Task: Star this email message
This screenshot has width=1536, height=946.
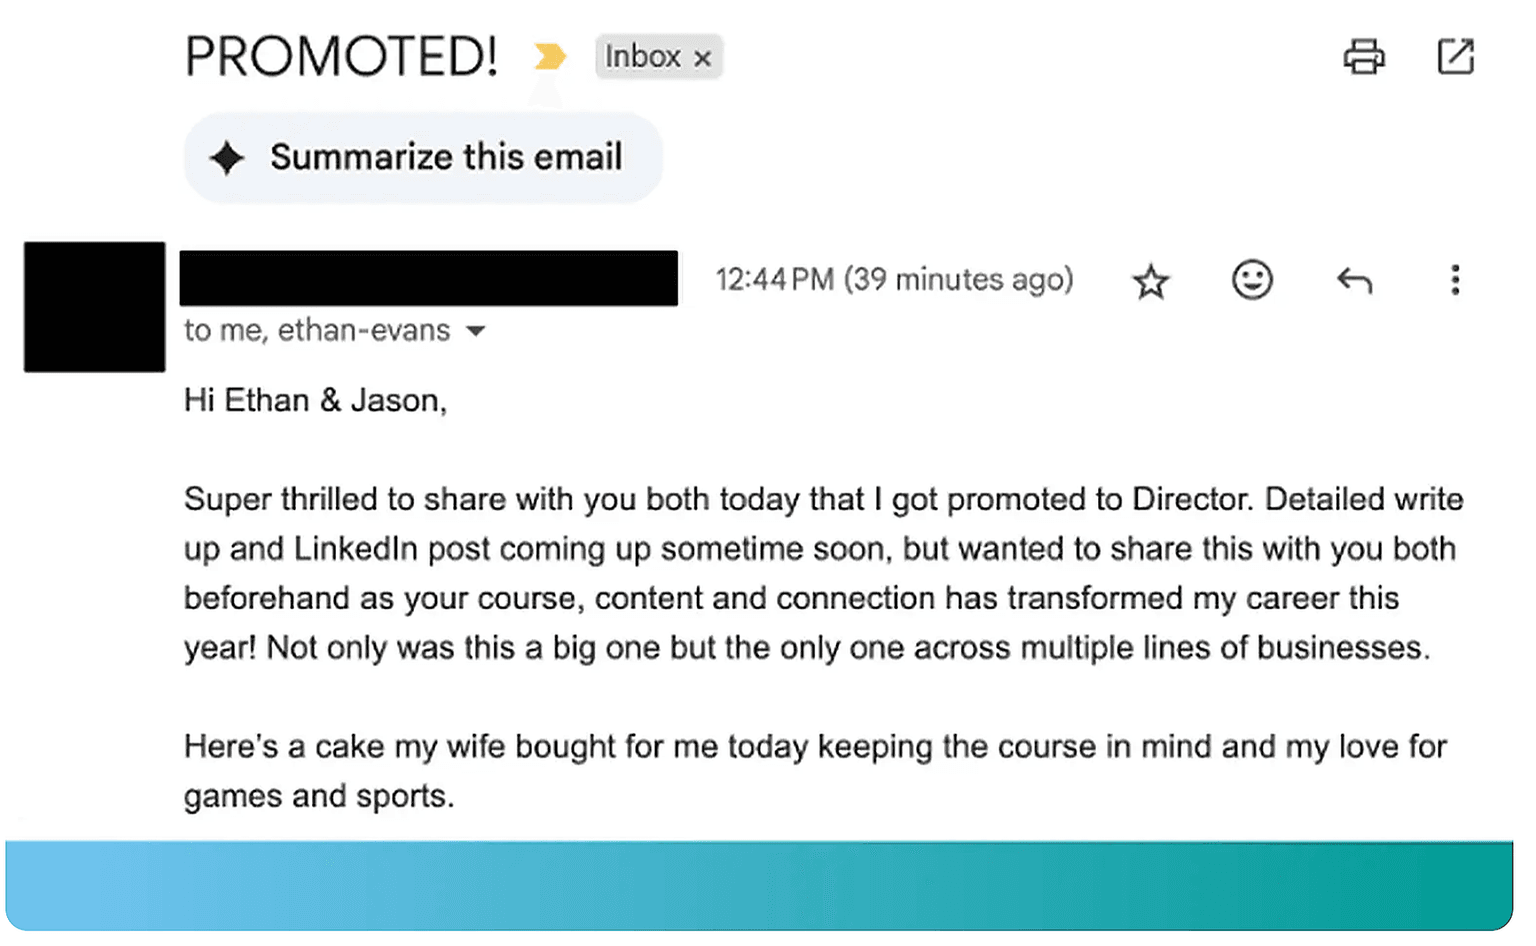Action: (x=1151, y=281)
